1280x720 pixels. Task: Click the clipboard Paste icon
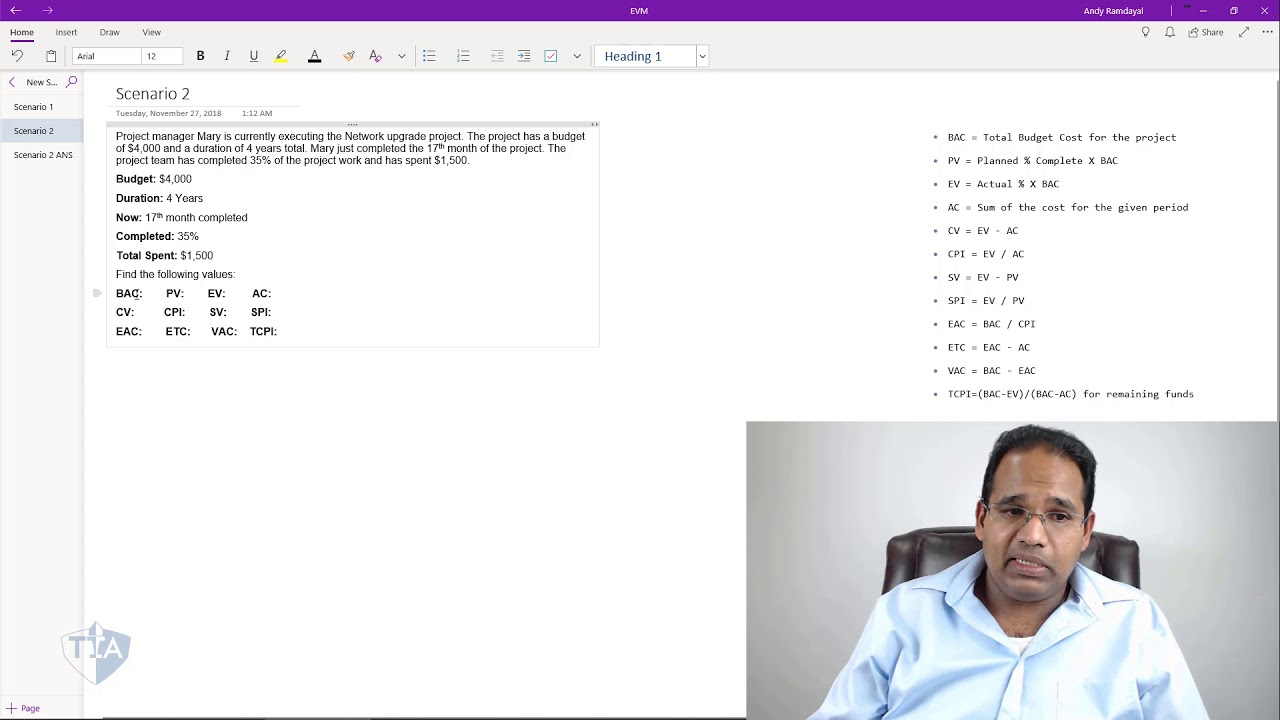pos(51,56)
